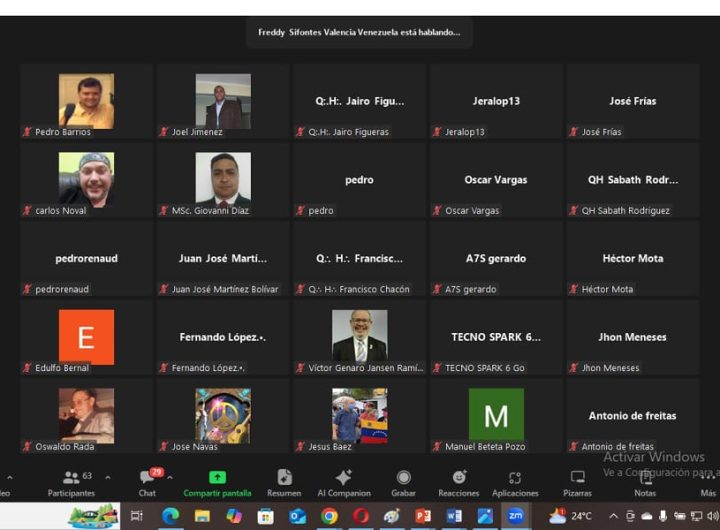Open the Chat panel
Screen dimensions: 720x530
(148, 483)
